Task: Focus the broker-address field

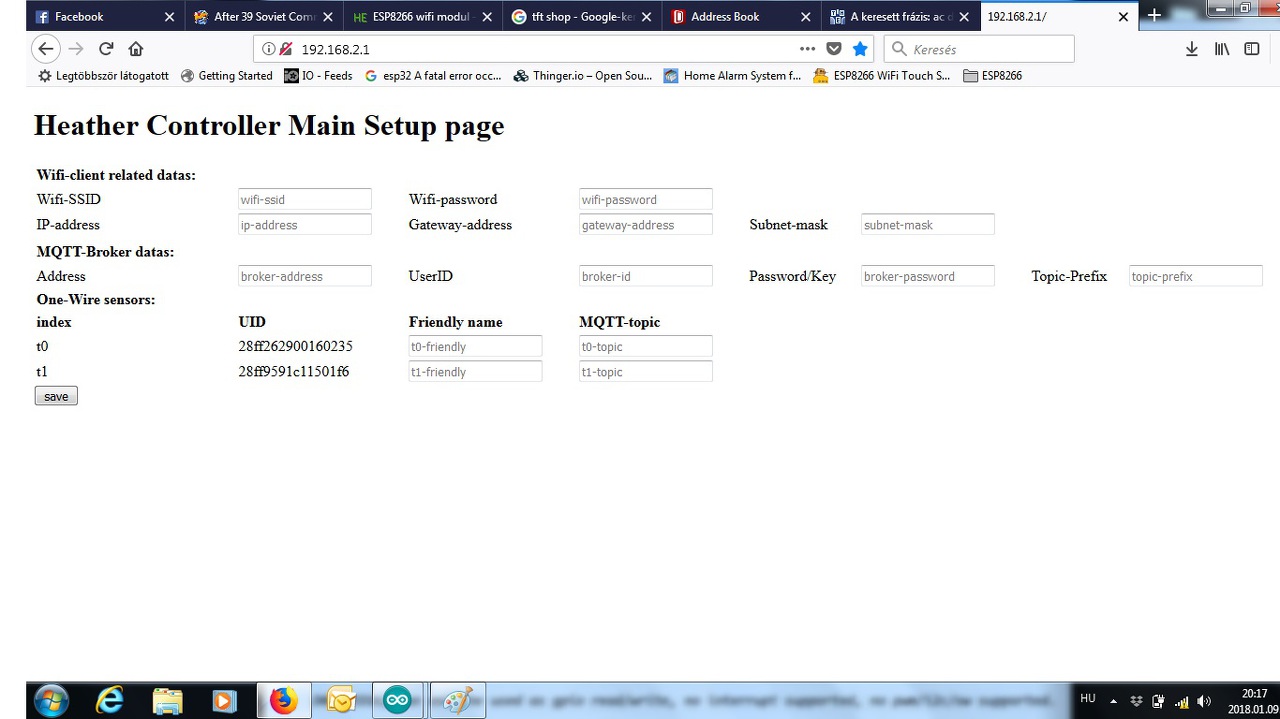Action: tap(305, 276)
